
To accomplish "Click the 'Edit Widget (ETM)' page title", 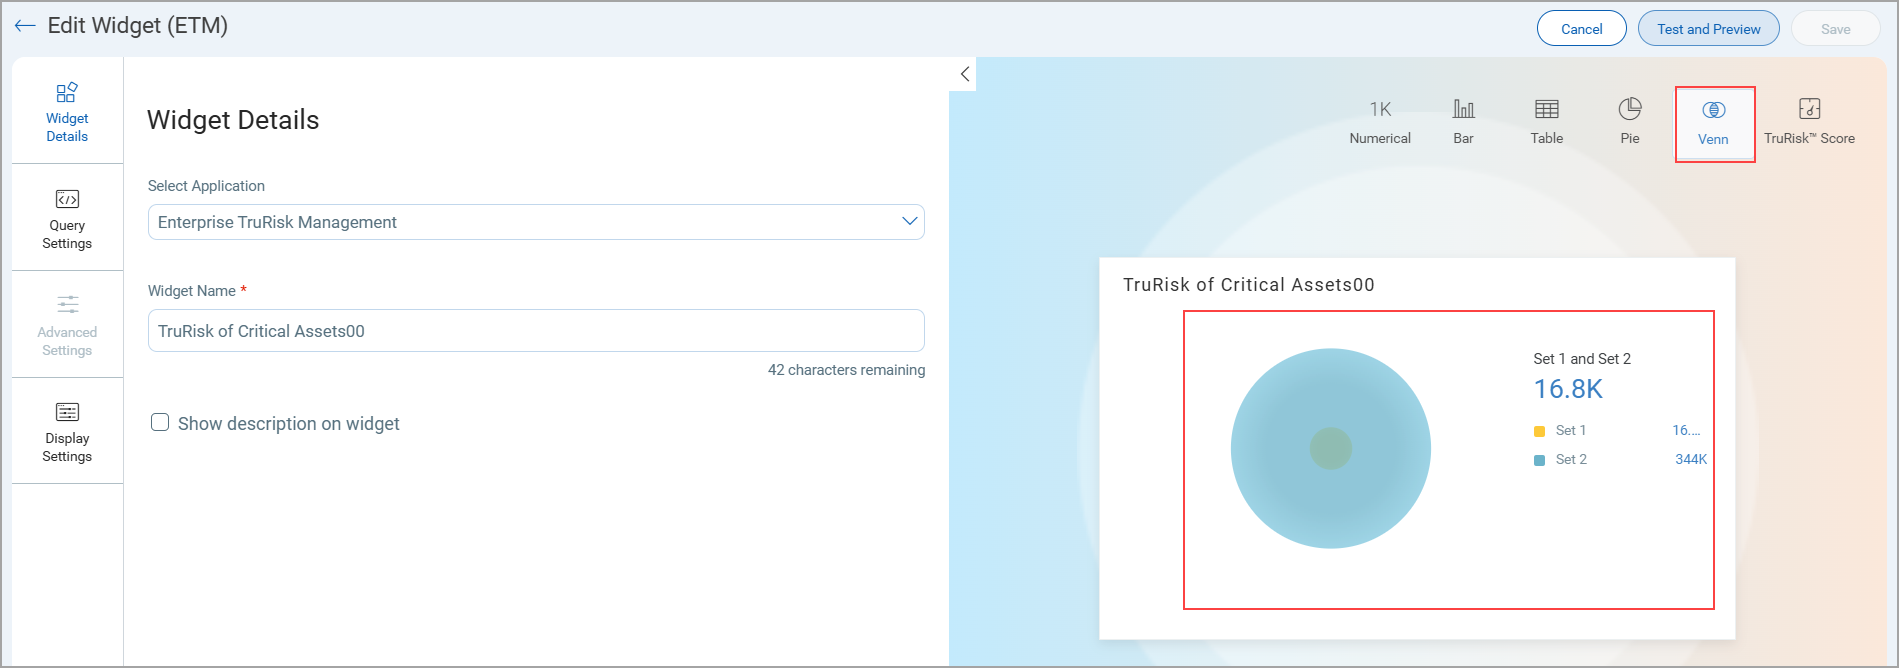I will coord(138,26).
